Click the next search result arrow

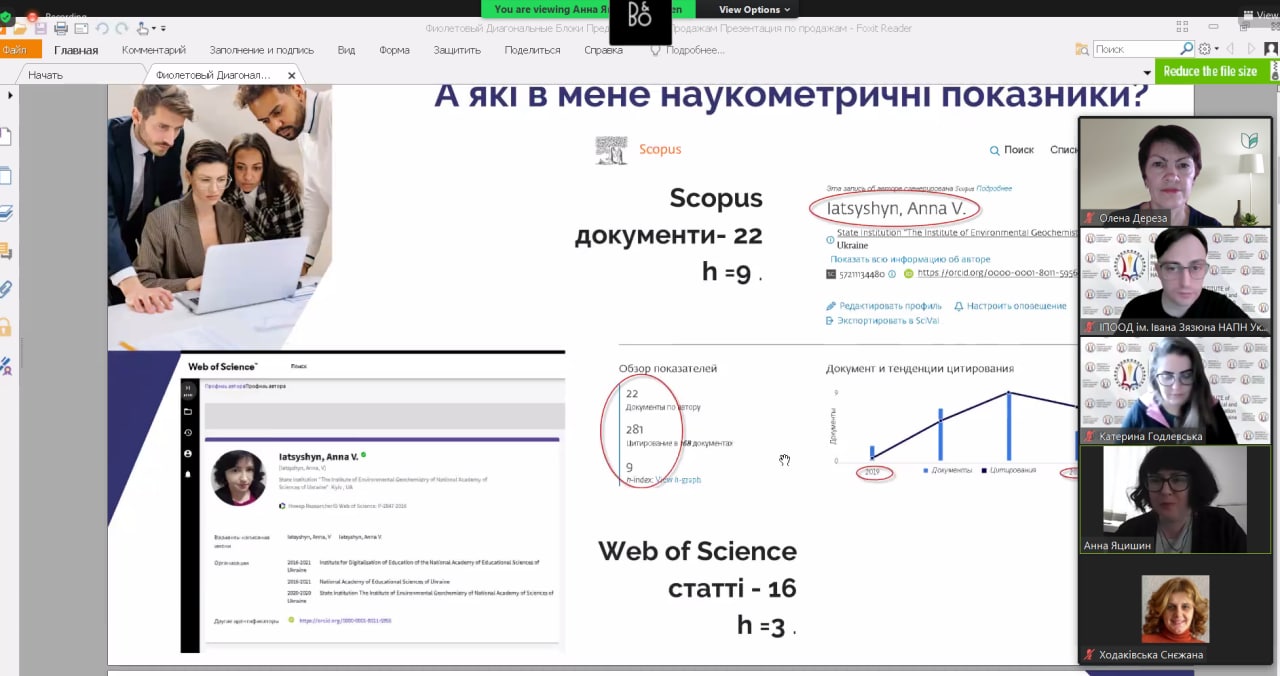tap(1250, 49)
